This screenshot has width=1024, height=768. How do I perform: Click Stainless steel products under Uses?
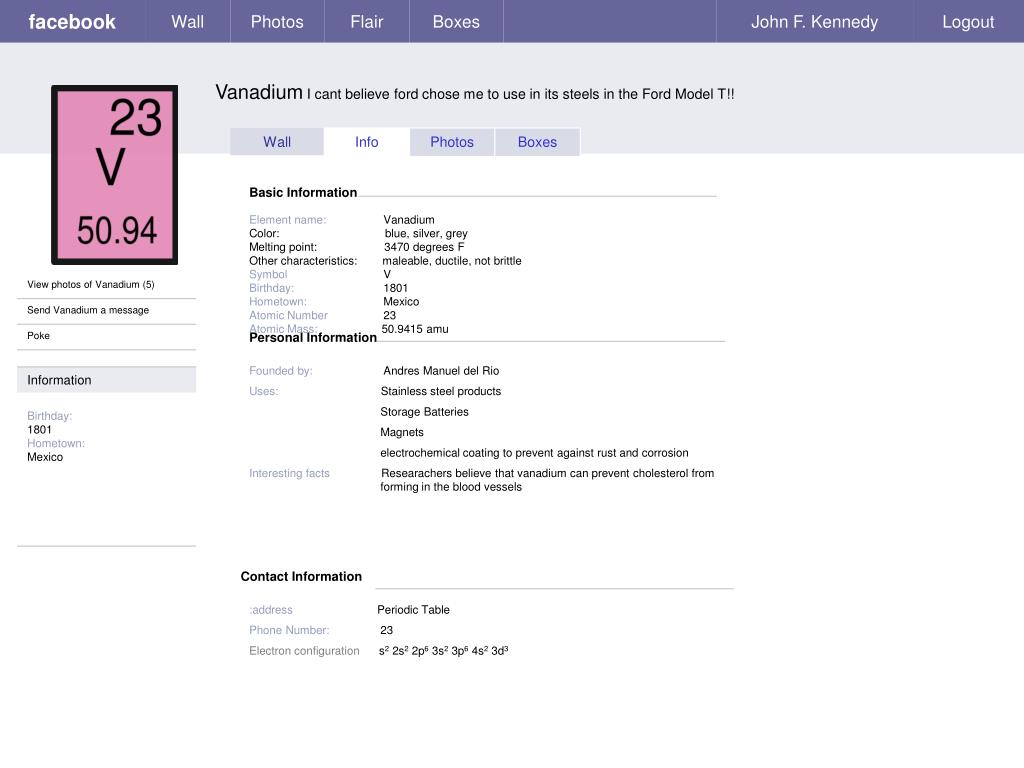[441, 391]
